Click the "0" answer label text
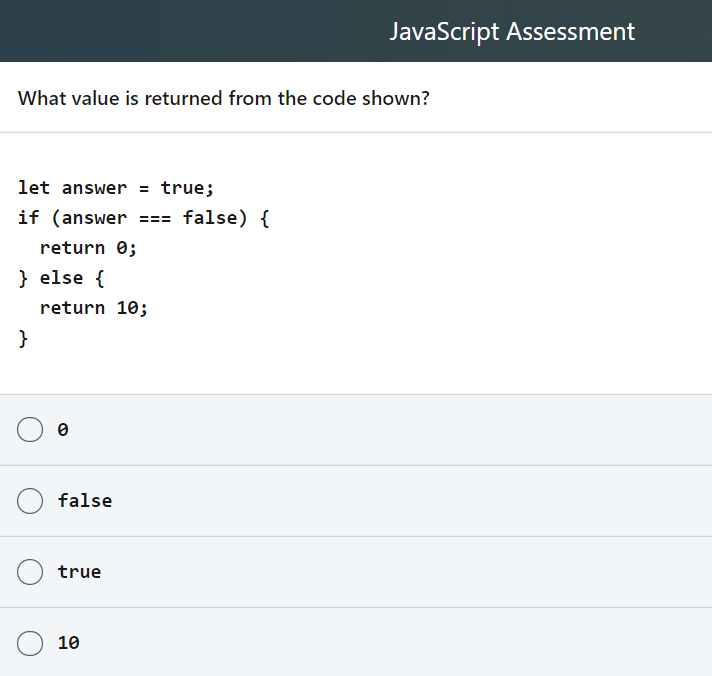 coord(63,430)
